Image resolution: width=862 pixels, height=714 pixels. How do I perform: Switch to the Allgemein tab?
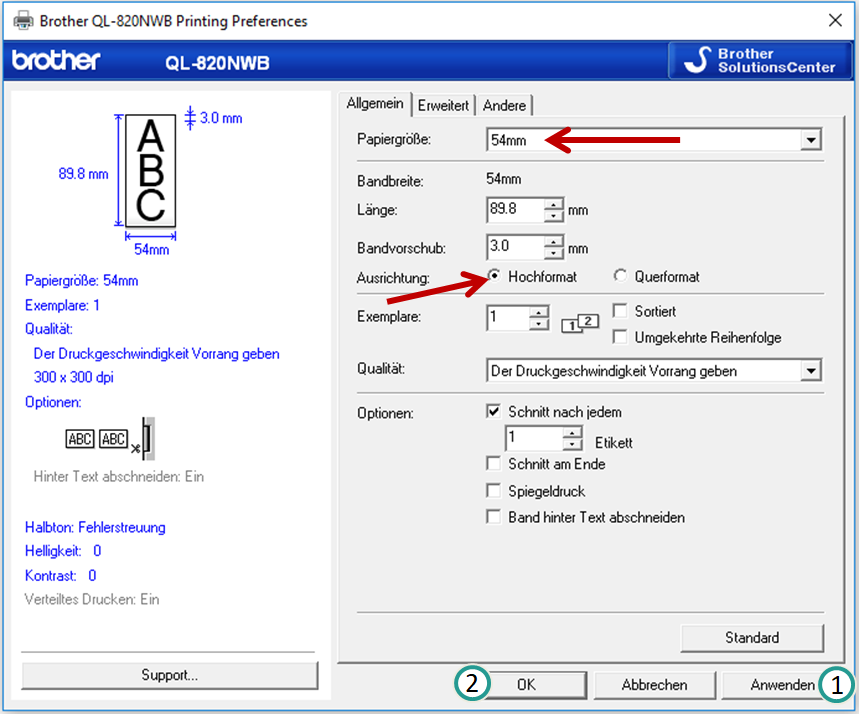pos(375,103)
